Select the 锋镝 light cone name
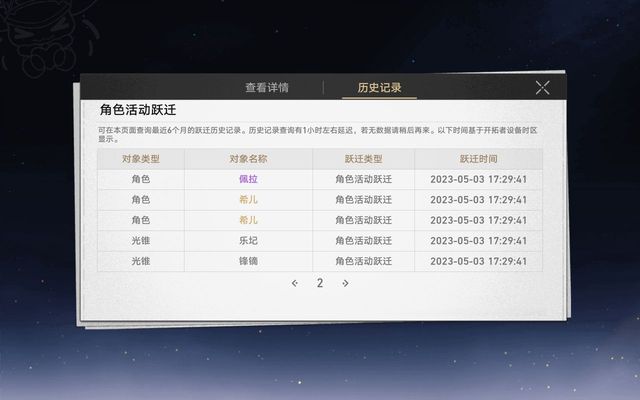Image resolution: width=640 pixels, height=400 pixels. click(248, 261)
